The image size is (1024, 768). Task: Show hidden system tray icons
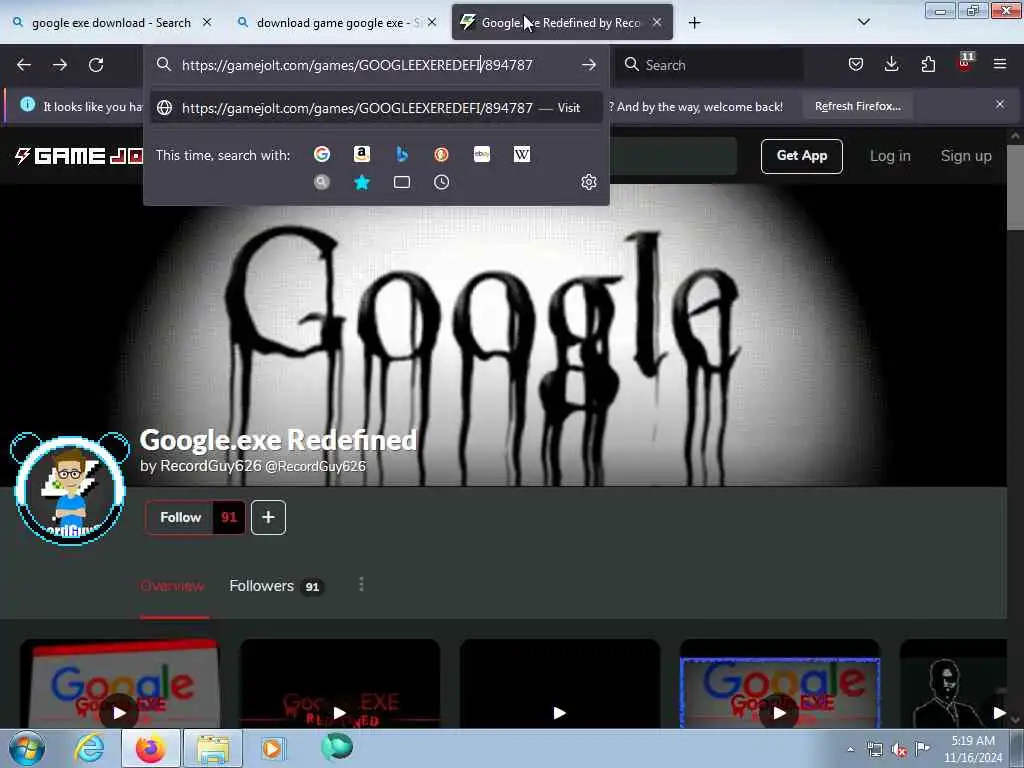pos(850,749)
